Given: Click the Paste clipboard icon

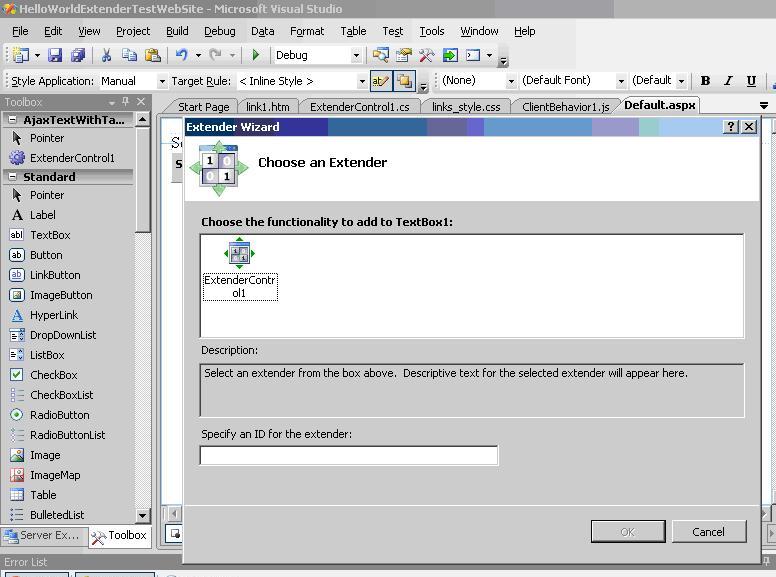Looking at the screenshot, I should coord(152,55).
